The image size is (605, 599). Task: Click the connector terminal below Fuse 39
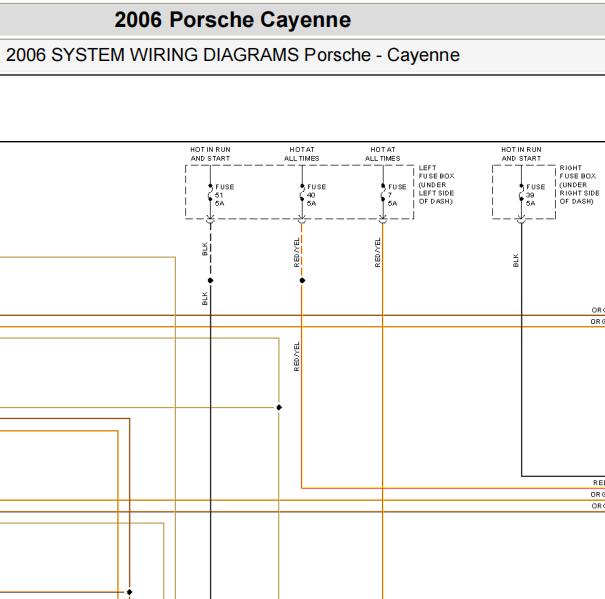coord(521,220)
